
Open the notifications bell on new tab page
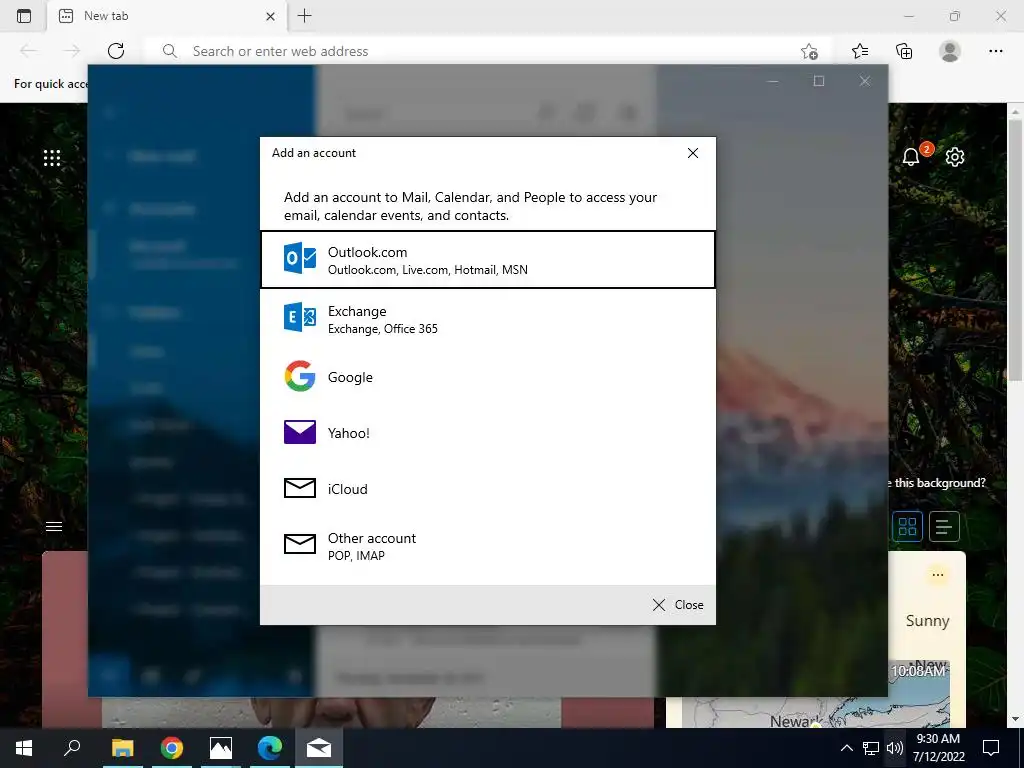coord(911,157)
